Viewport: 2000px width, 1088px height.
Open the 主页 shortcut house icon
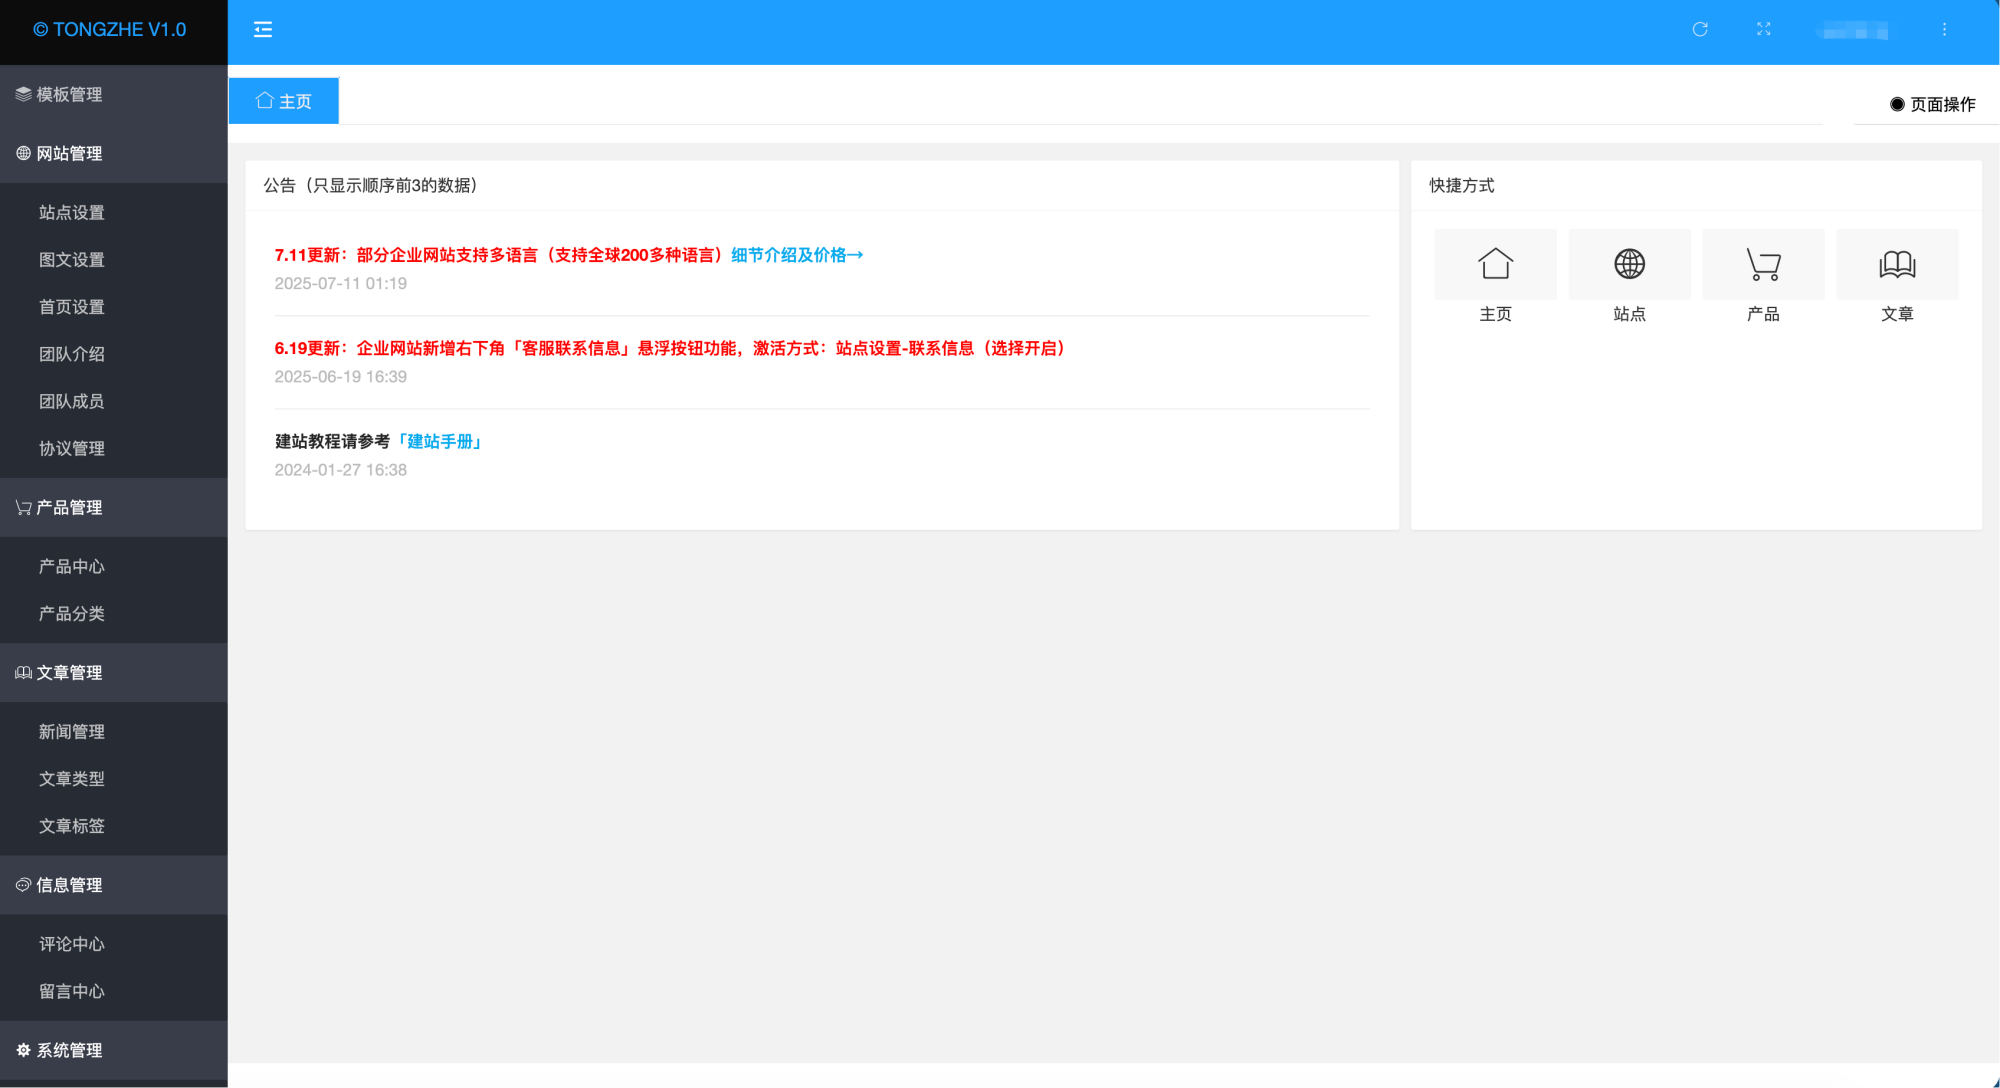pos(1495,264)
